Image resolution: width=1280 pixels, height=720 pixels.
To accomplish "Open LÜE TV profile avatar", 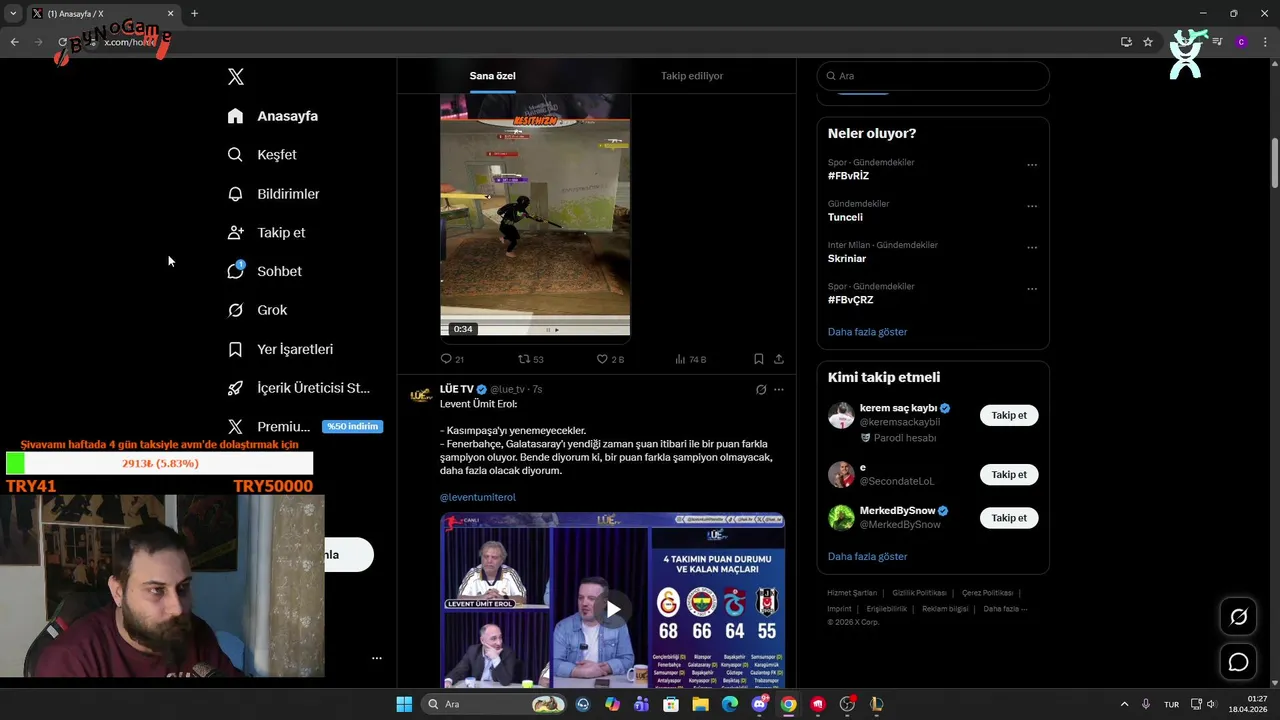I will coord(421,394).
